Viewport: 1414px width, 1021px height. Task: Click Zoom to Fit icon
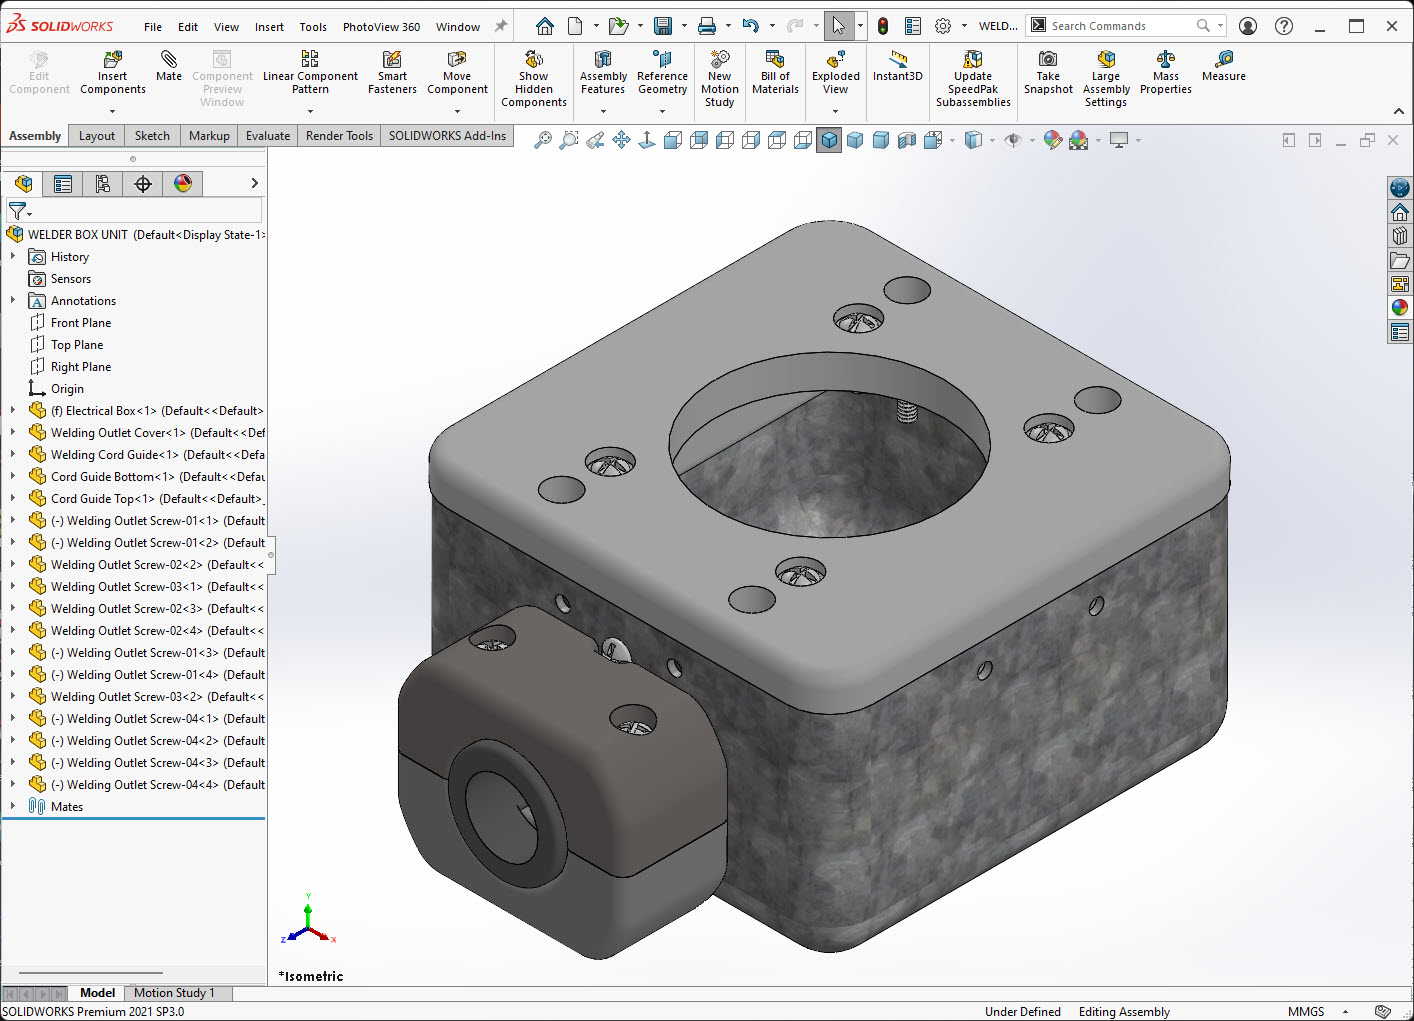coord(543,140)
